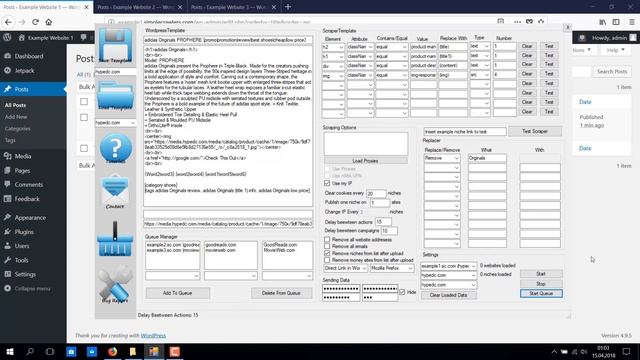Reload the page in Firefox

coord(36,22)
